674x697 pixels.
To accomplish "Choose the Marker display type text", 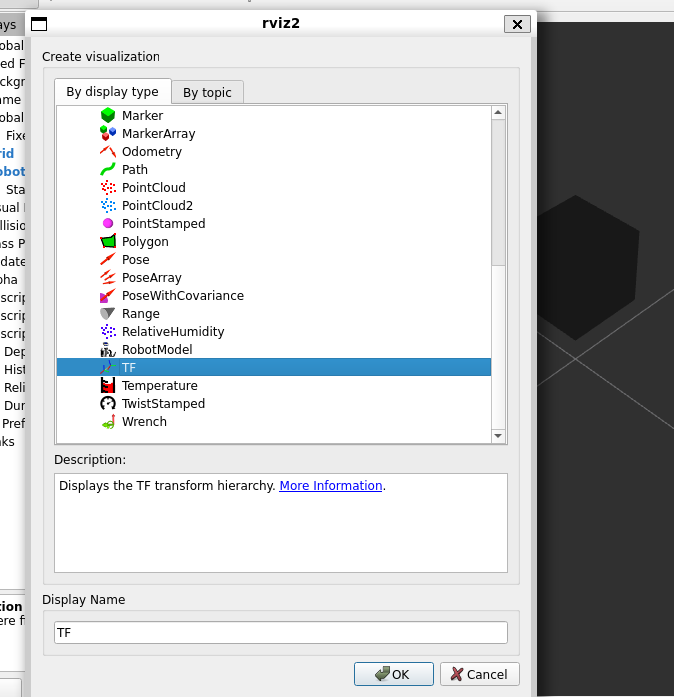I will [x=142, y=116].
